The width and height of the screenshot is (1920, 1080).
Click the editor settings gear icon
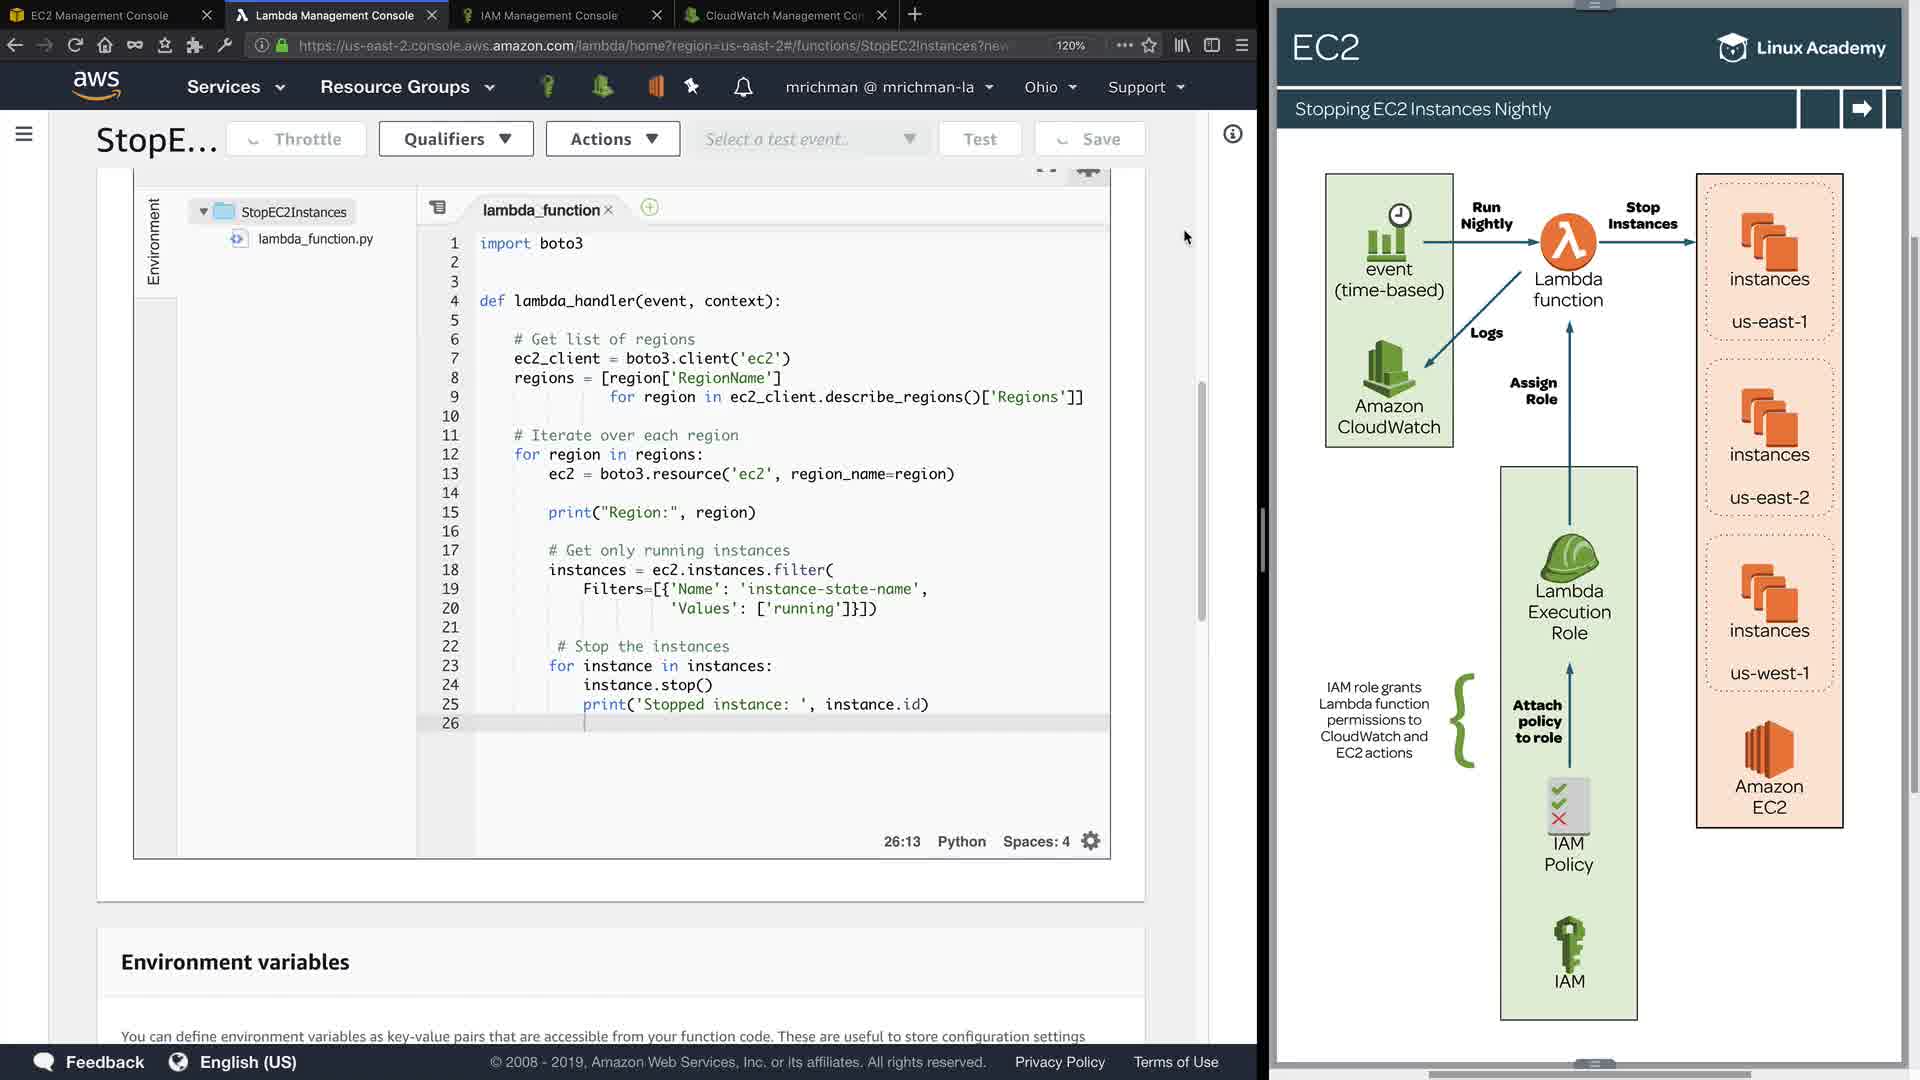click(x=1091, y=841)
